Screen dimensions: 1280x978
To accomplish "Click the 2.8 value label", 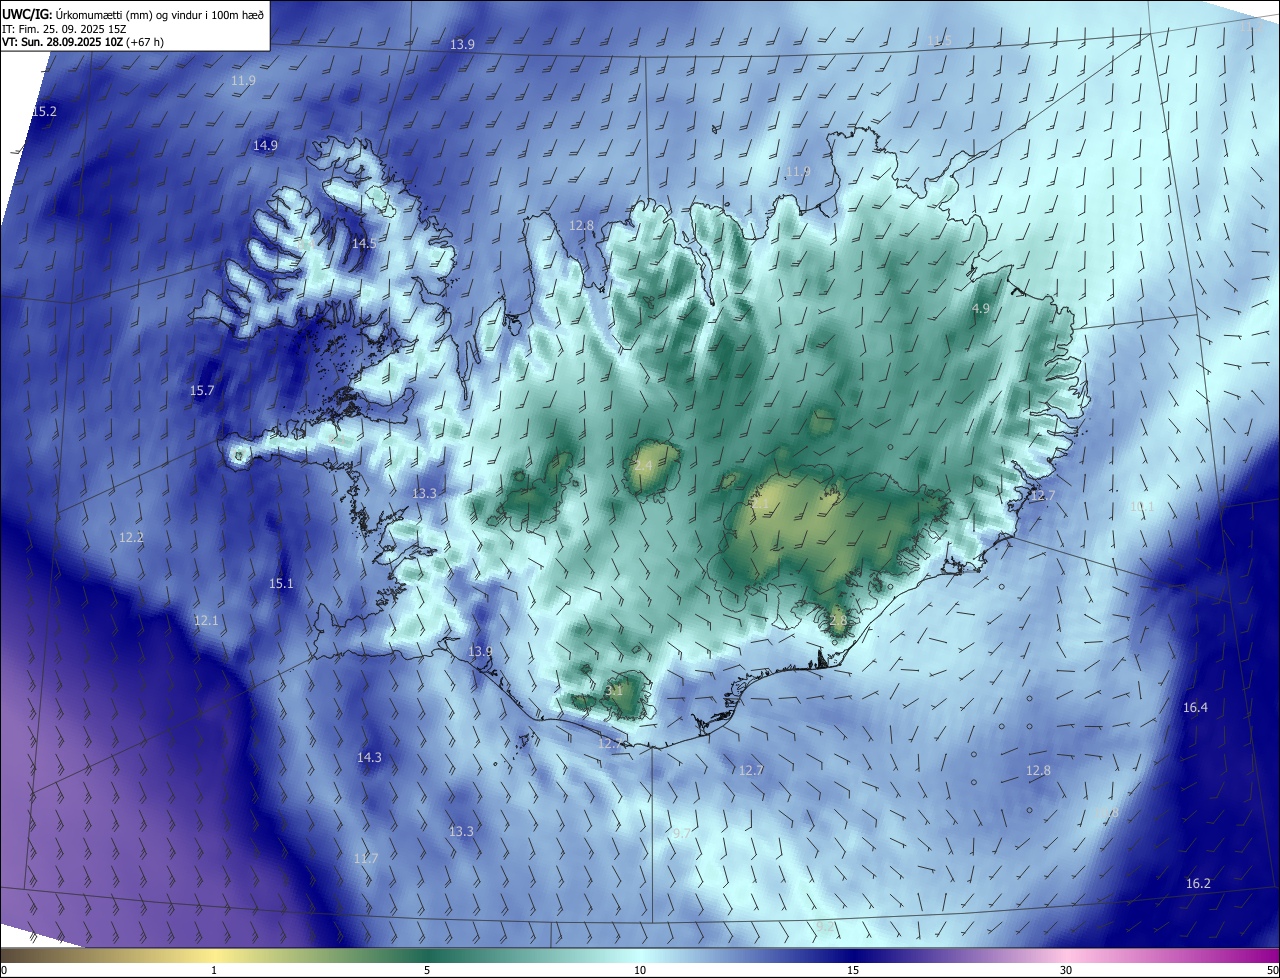I will coord(838,620).
